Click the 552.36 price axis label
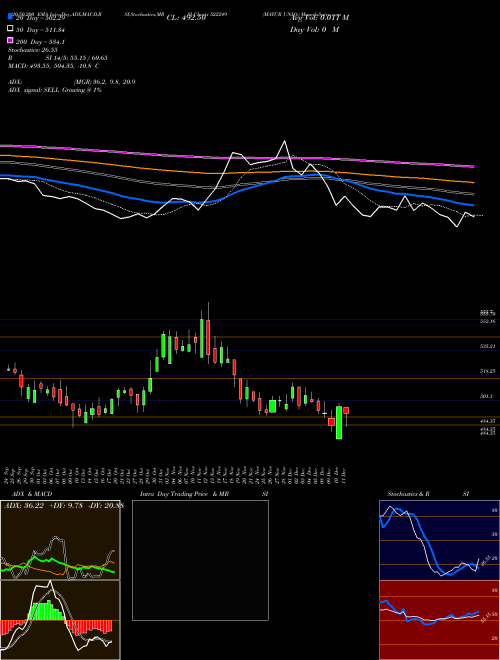 click(x=487, y=321)
